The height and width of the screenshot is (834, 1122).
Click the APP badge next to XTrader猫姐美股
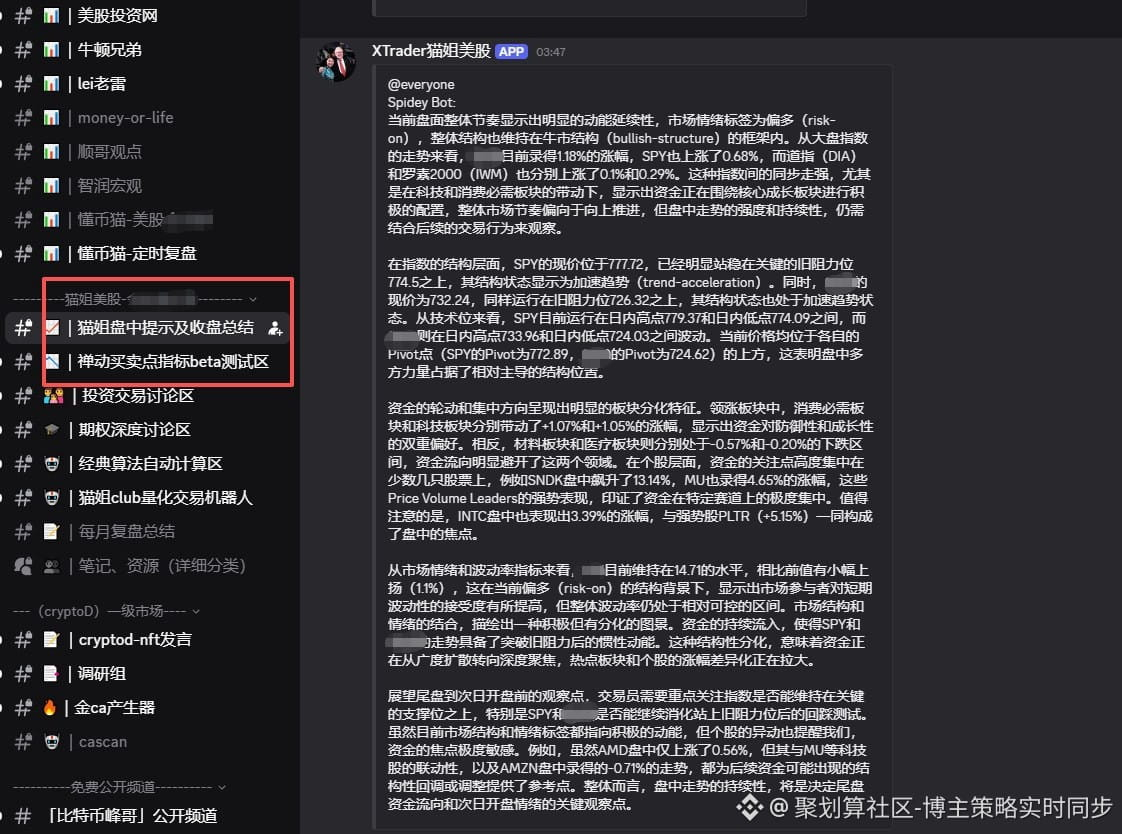[511, 51]
